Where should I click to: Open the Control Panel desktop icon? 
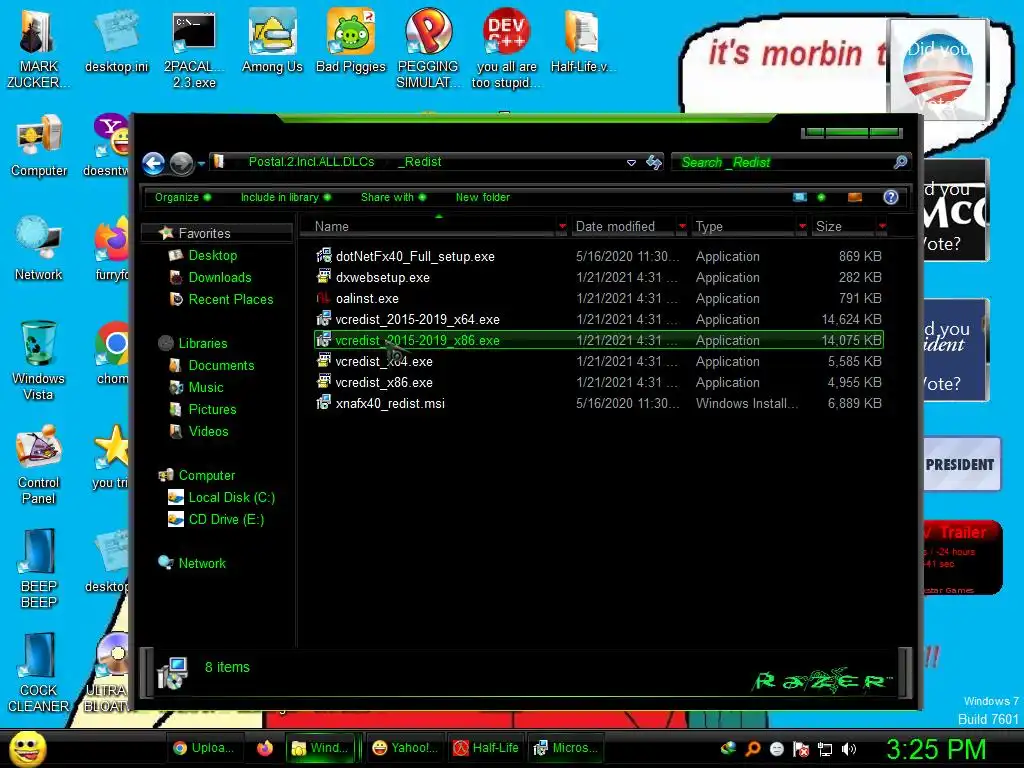pyautogui.click(x=39, y=465)
